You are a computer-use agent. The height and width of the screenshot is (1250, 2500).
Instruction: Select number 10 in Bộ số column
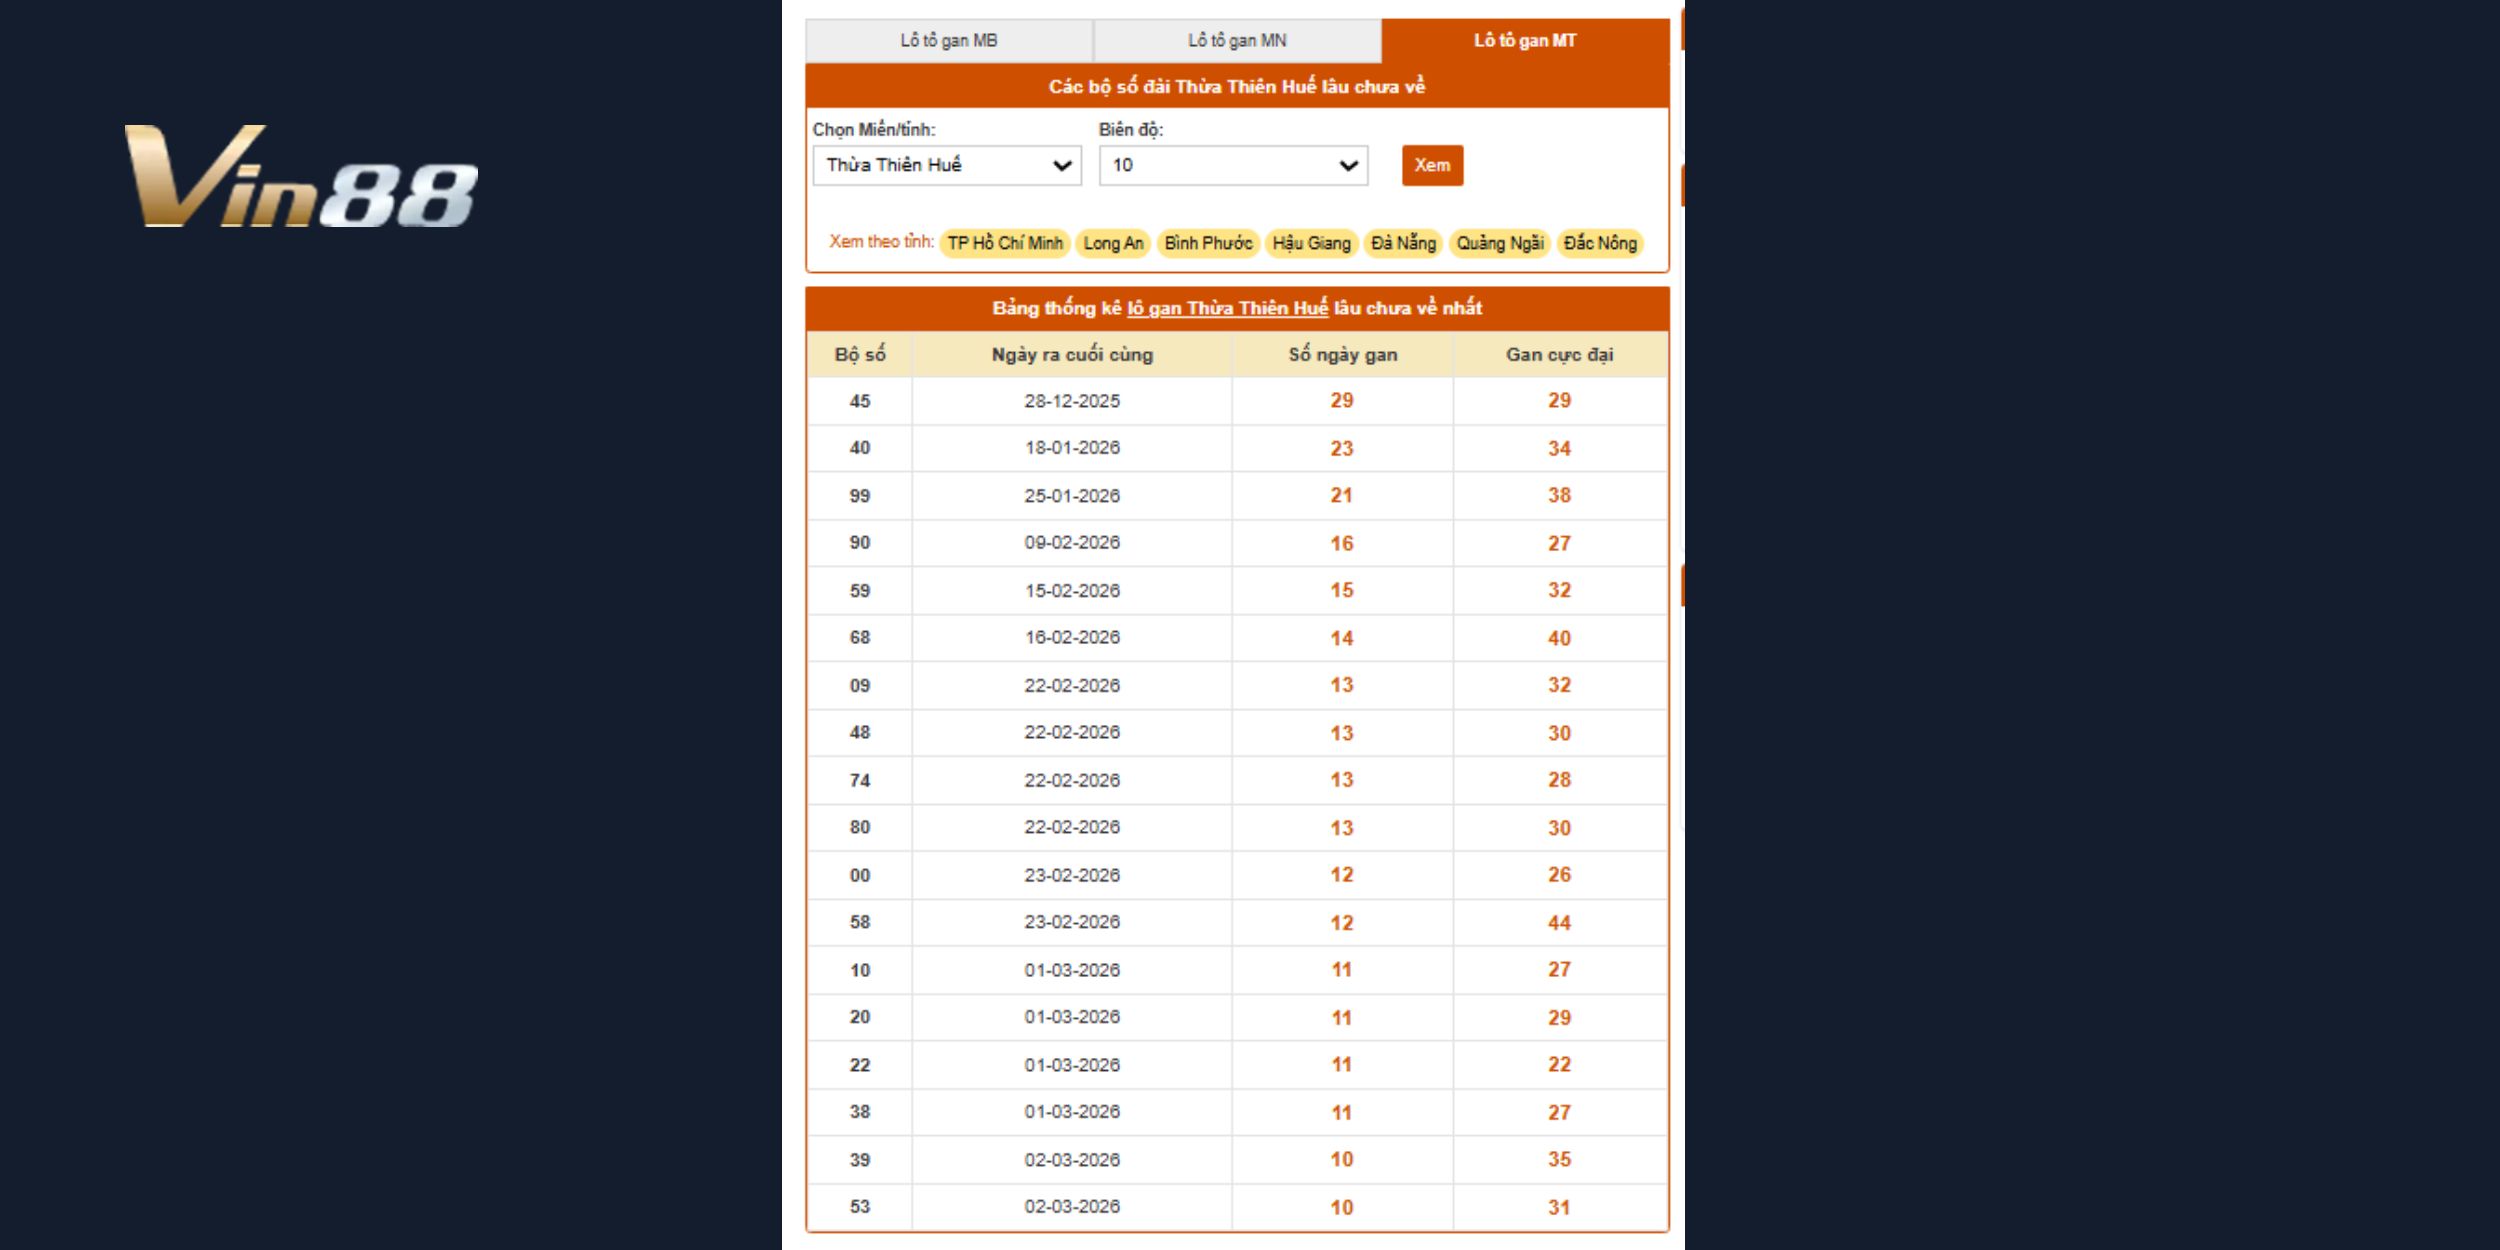point(860,970)
